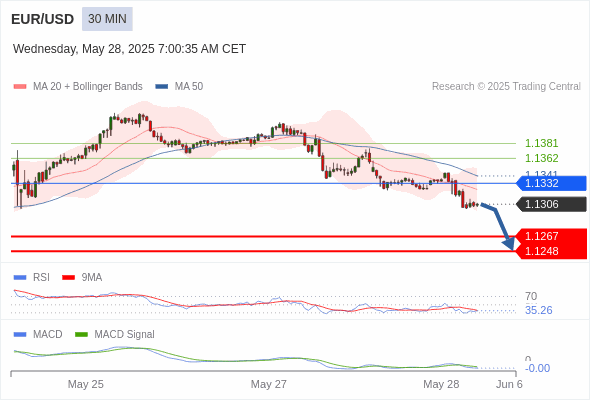Screen dimensions: 590x400
Task: Click the 9MA red legend swatch
Action: 68,278
